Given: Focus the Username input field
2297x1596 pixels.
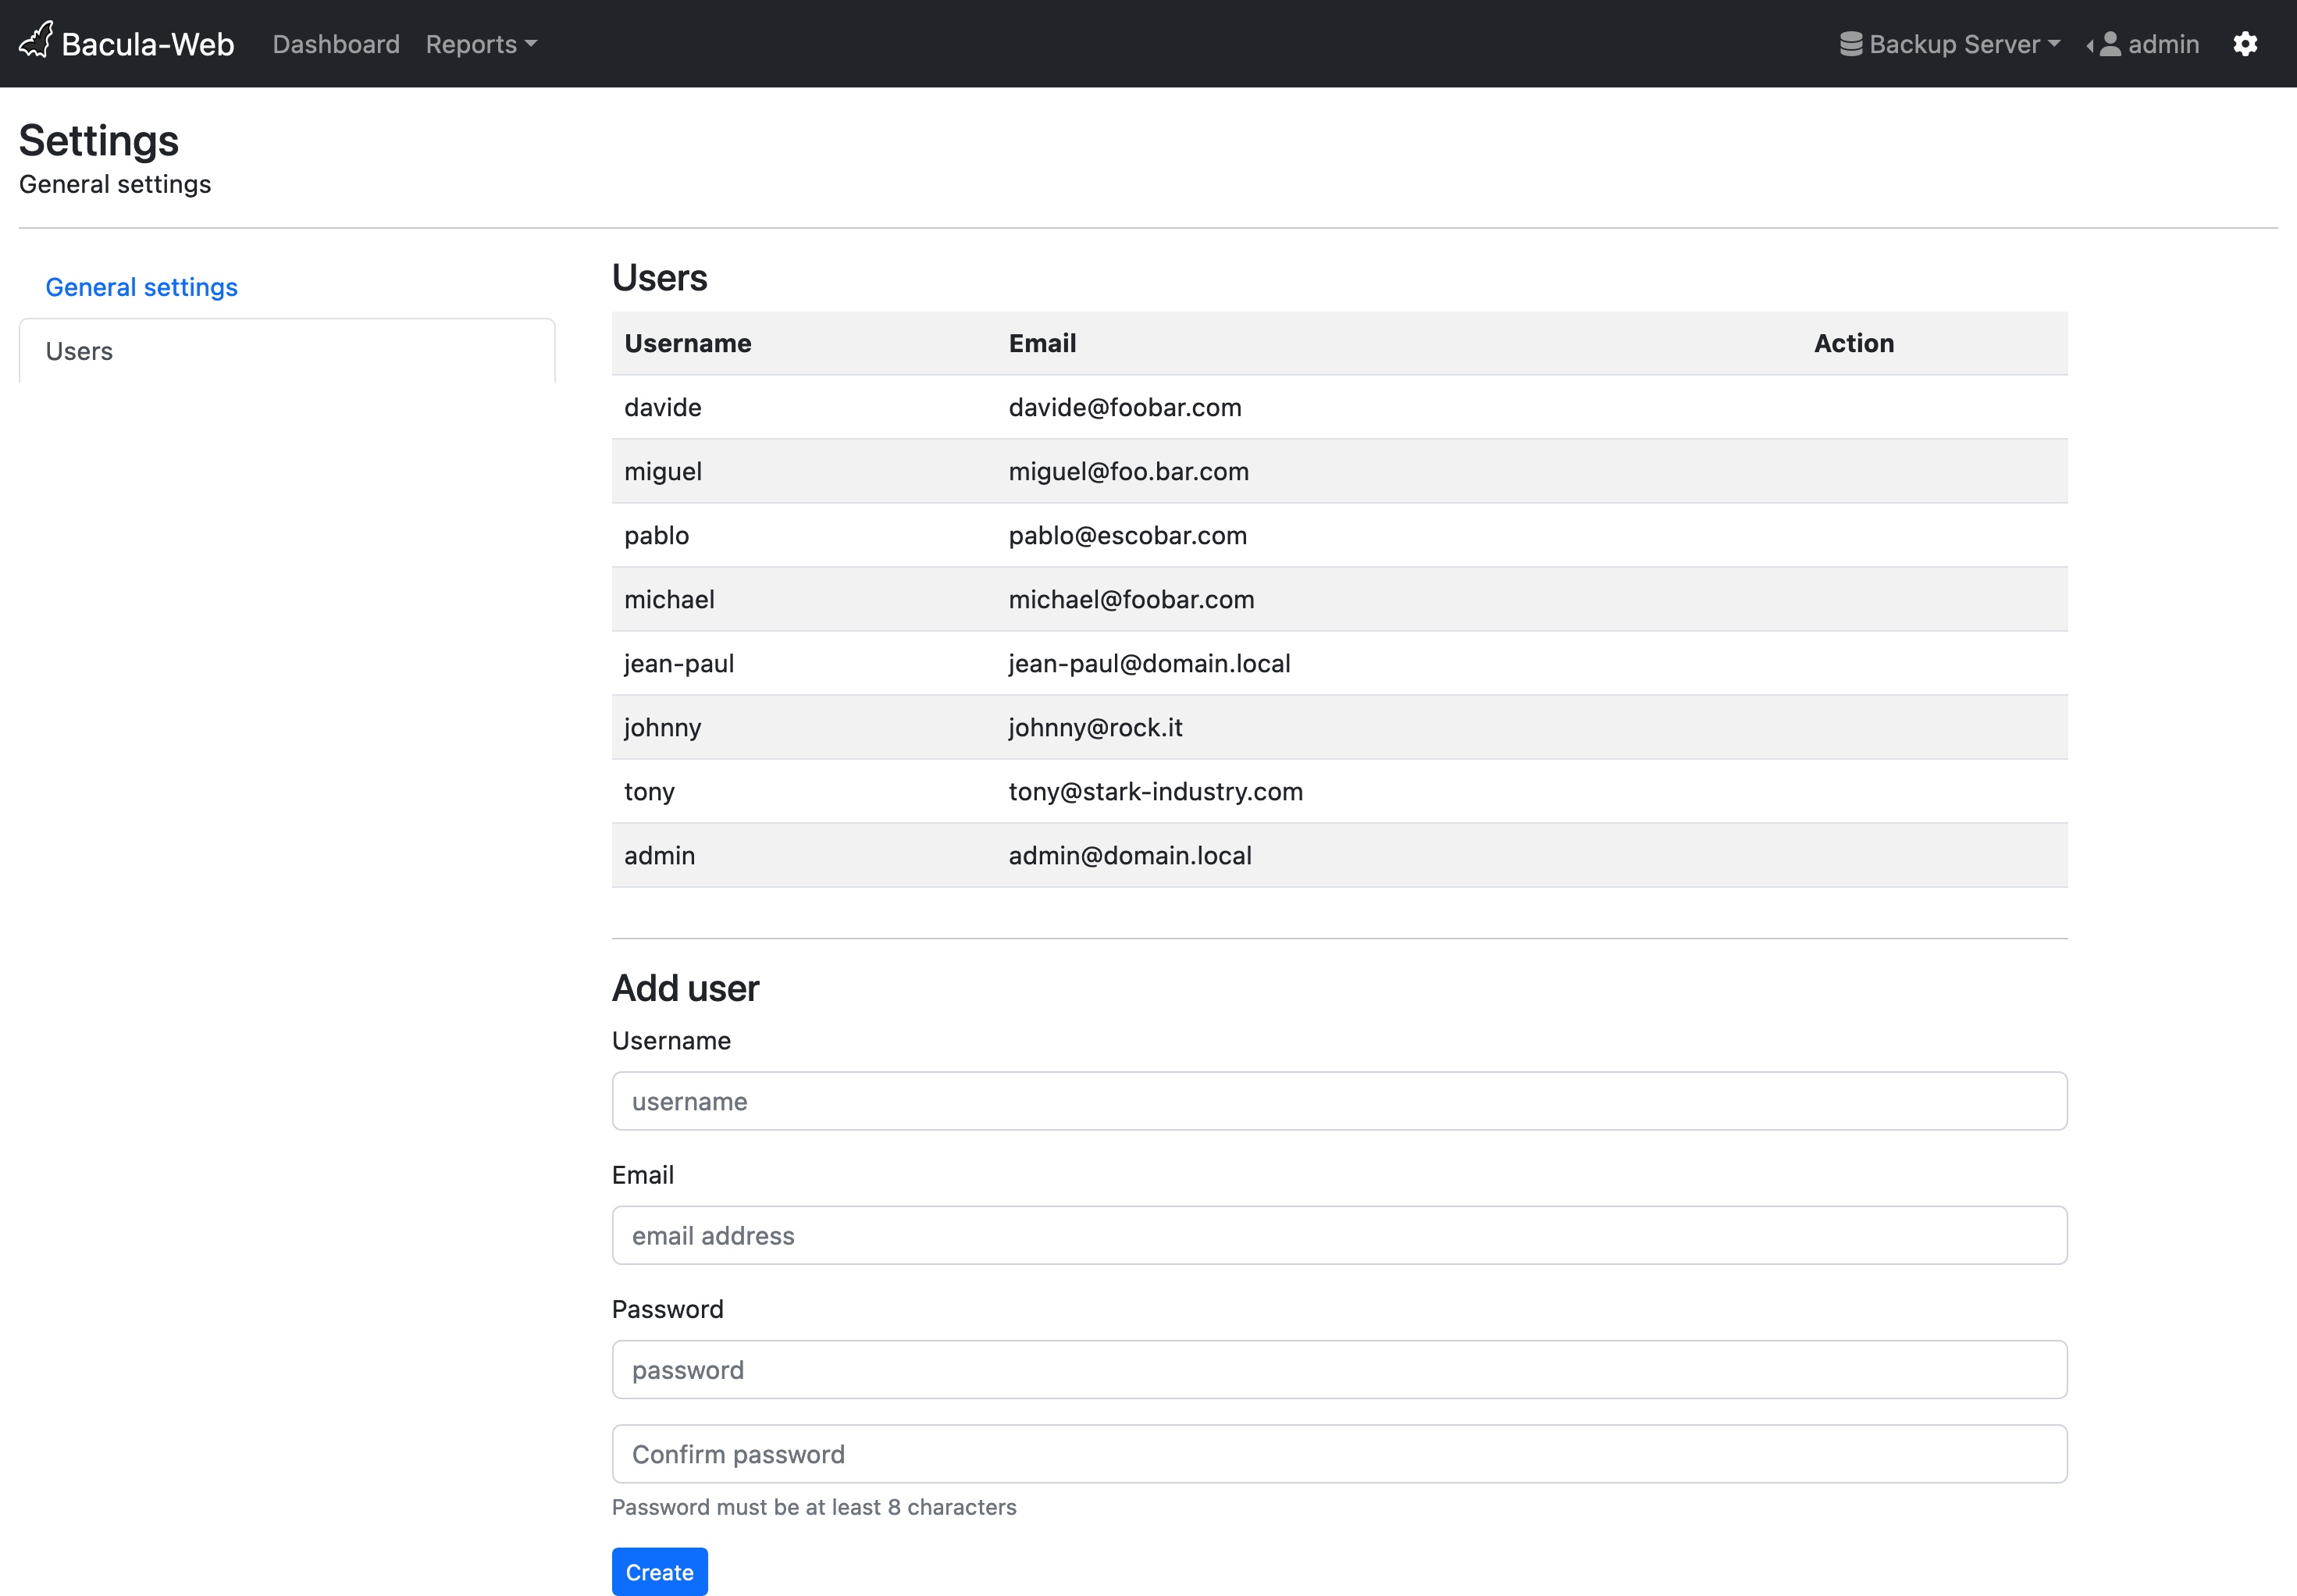Looking at the screenshot, I should coord(1339,1101).
